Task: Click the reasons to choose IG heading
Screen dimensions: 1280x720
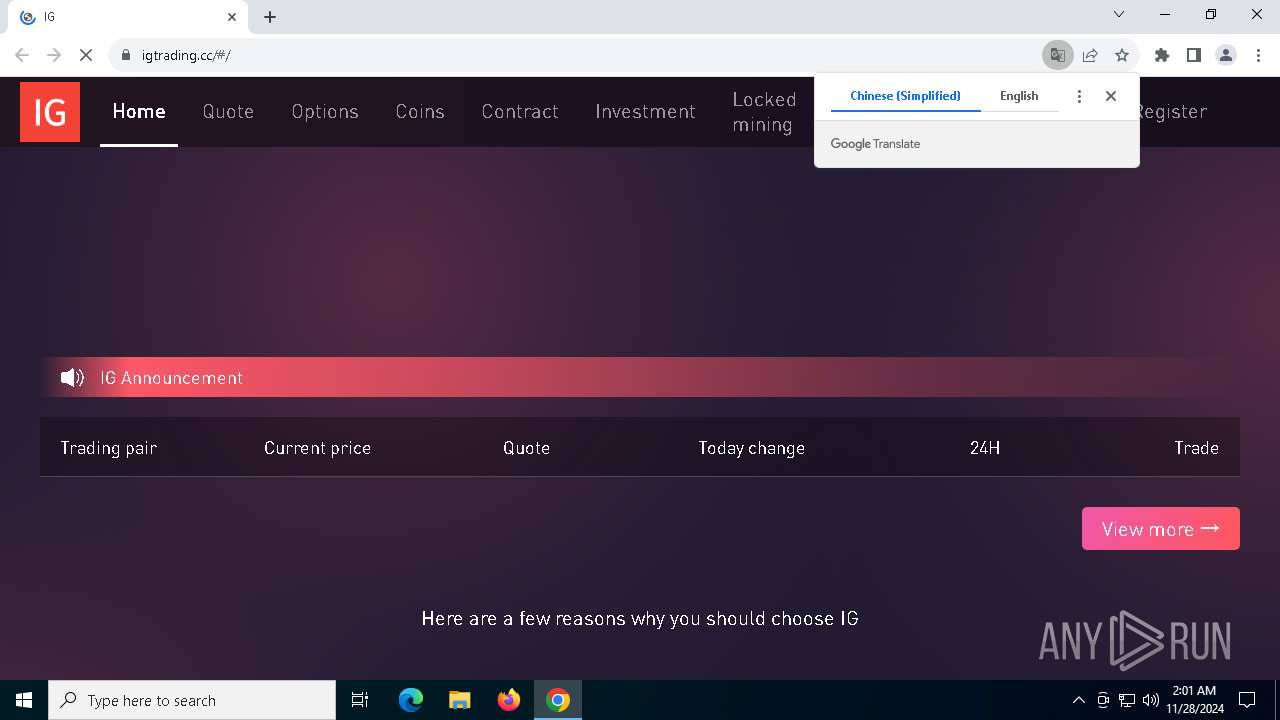Action: (640, 619)
